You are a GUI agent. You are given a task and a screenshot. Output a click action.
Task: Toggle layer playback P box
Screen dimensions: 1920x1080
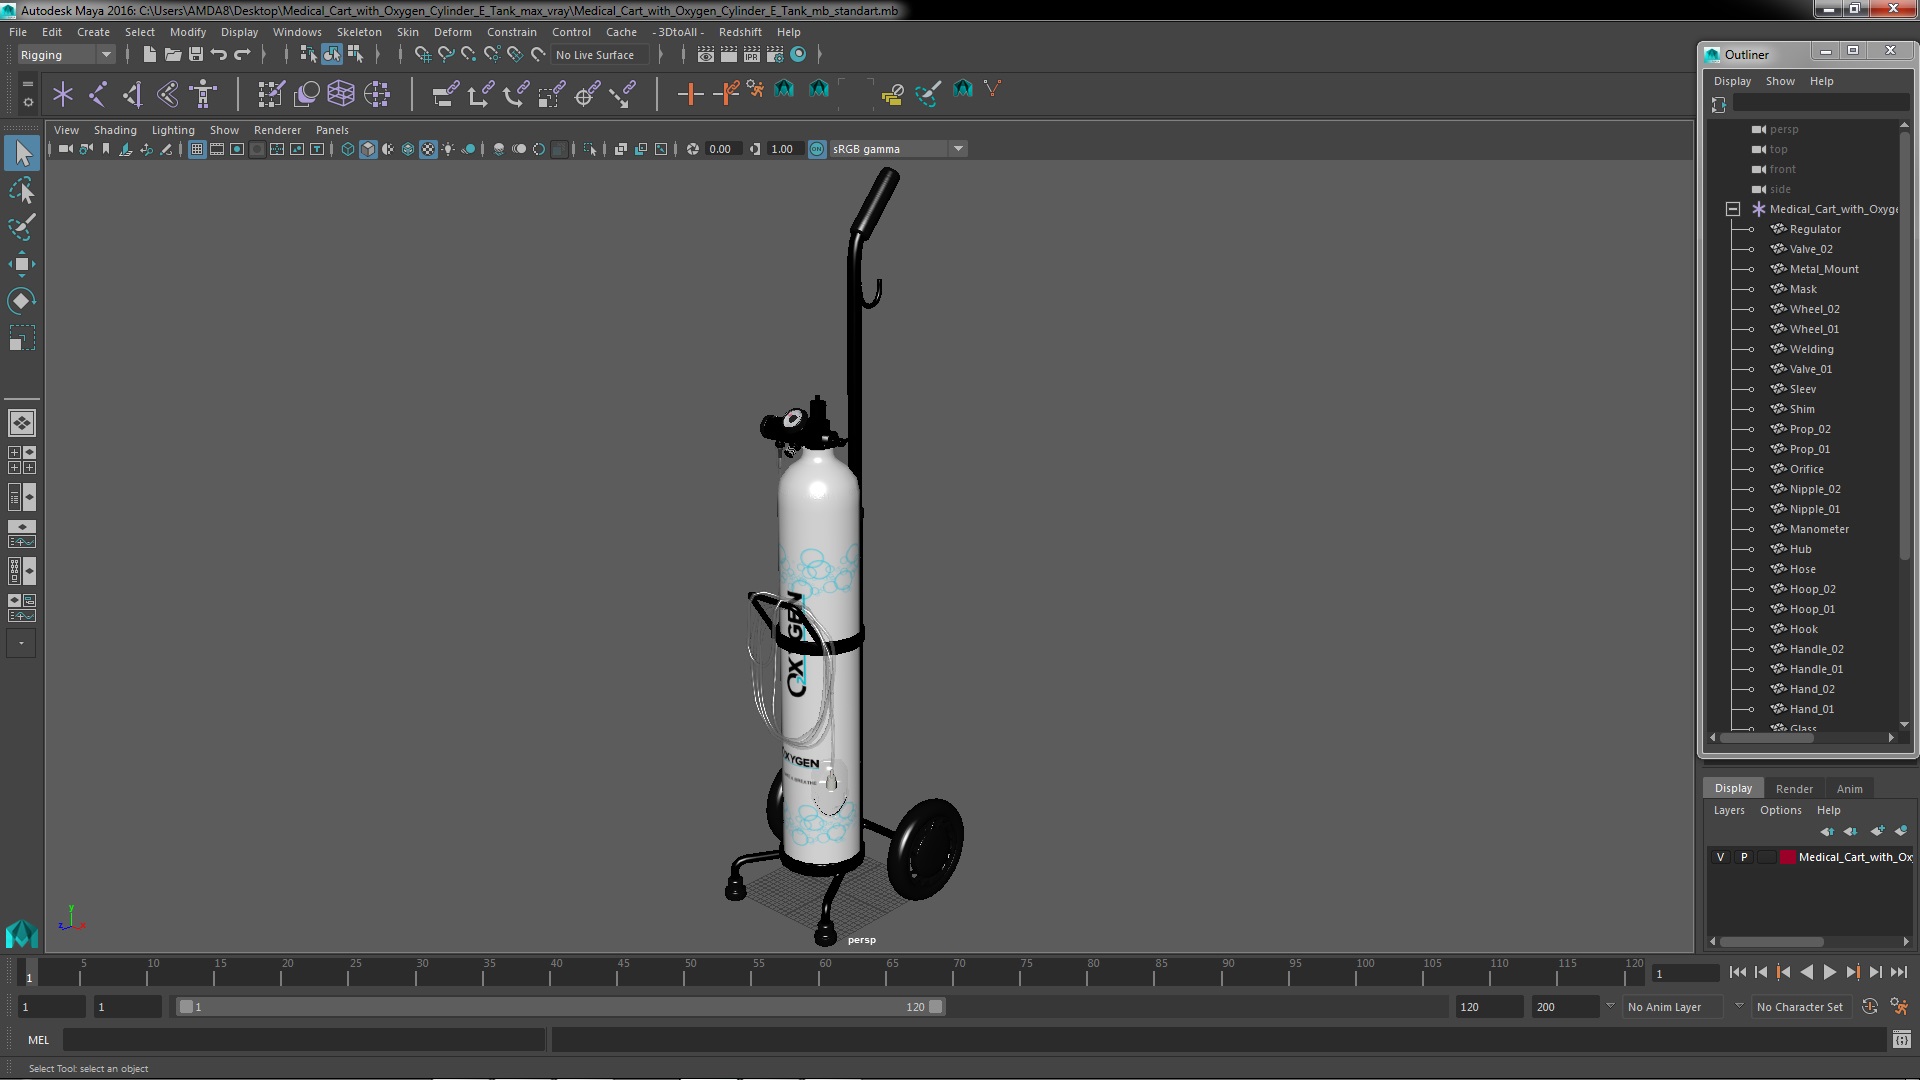tap(1744, 857)
